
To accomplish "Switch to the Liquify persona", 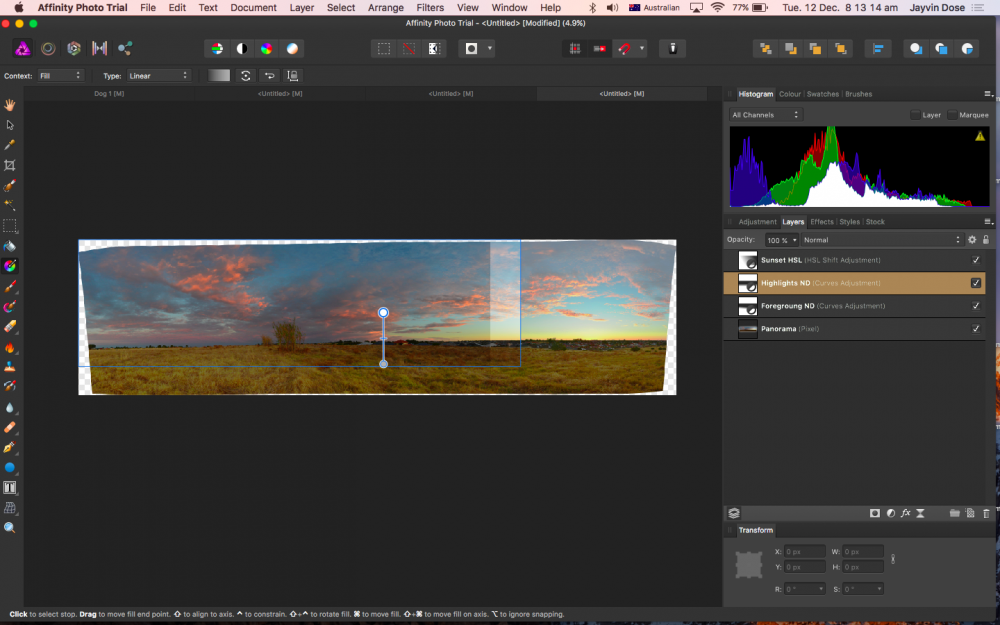I will click(x=48, y=48).
